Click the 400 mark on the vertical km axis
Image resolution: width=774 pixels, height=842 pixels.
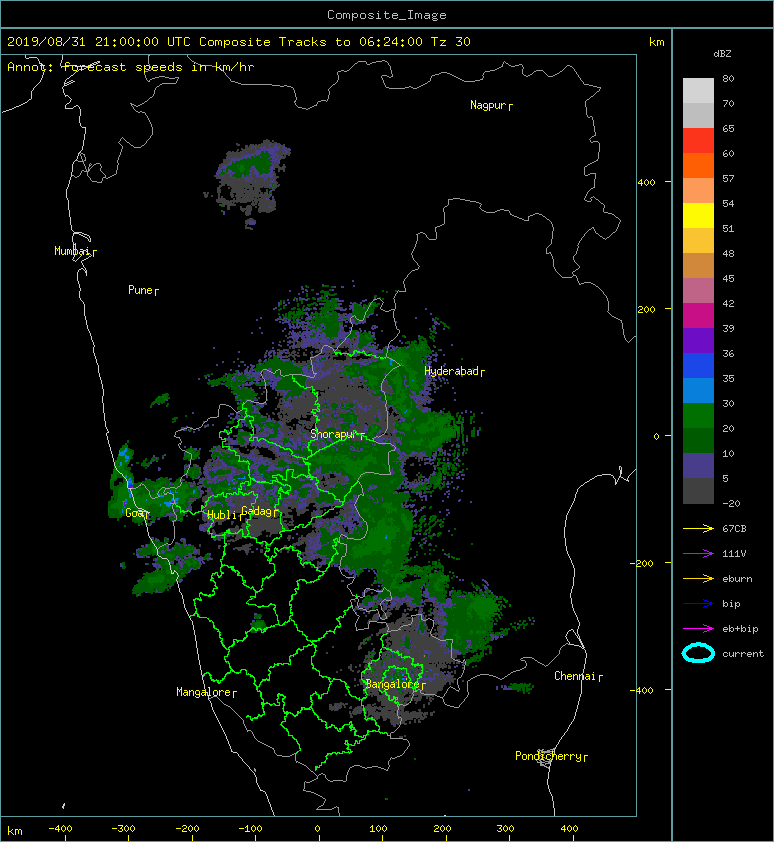point(646,183)
